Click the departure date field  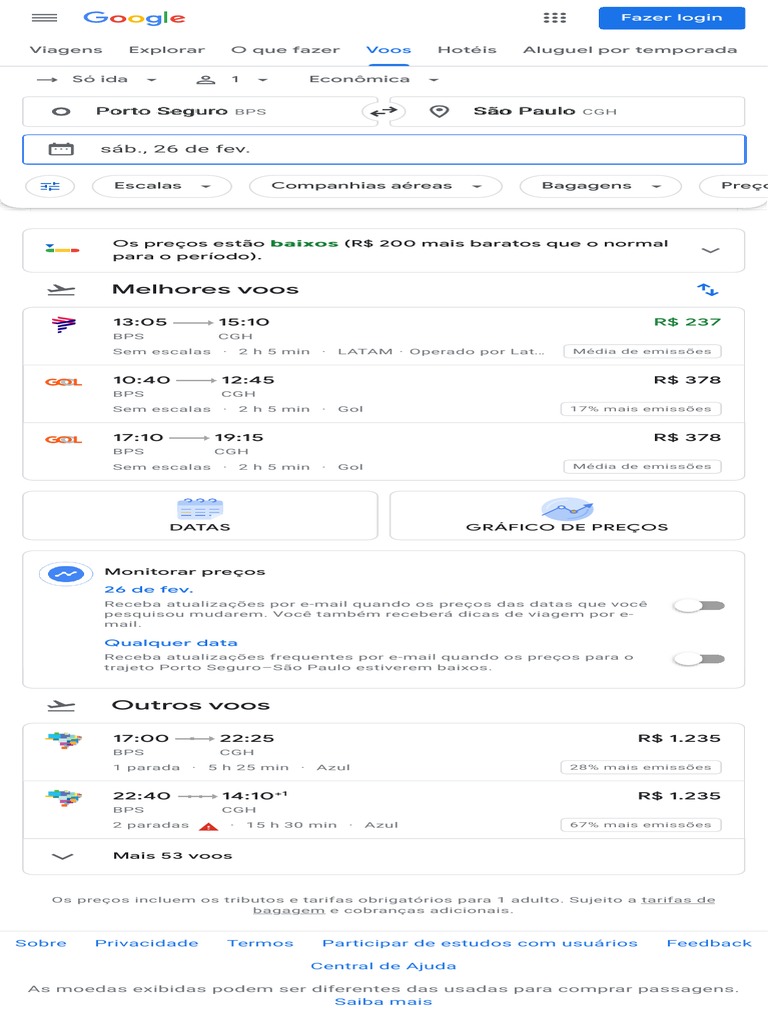[x=384, y=149]
